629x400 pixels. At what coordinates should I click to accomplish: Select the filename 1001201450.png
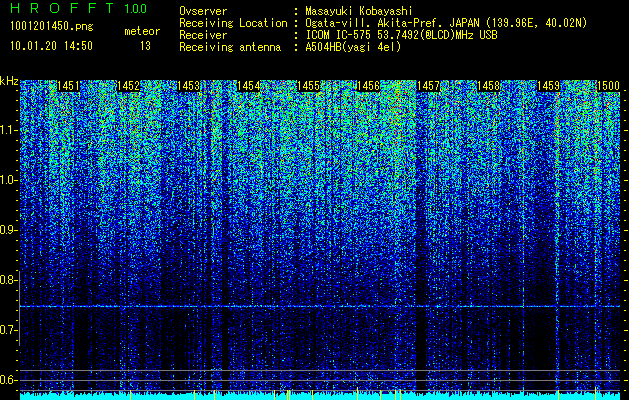pyautogui.click(x=52, y=27)
